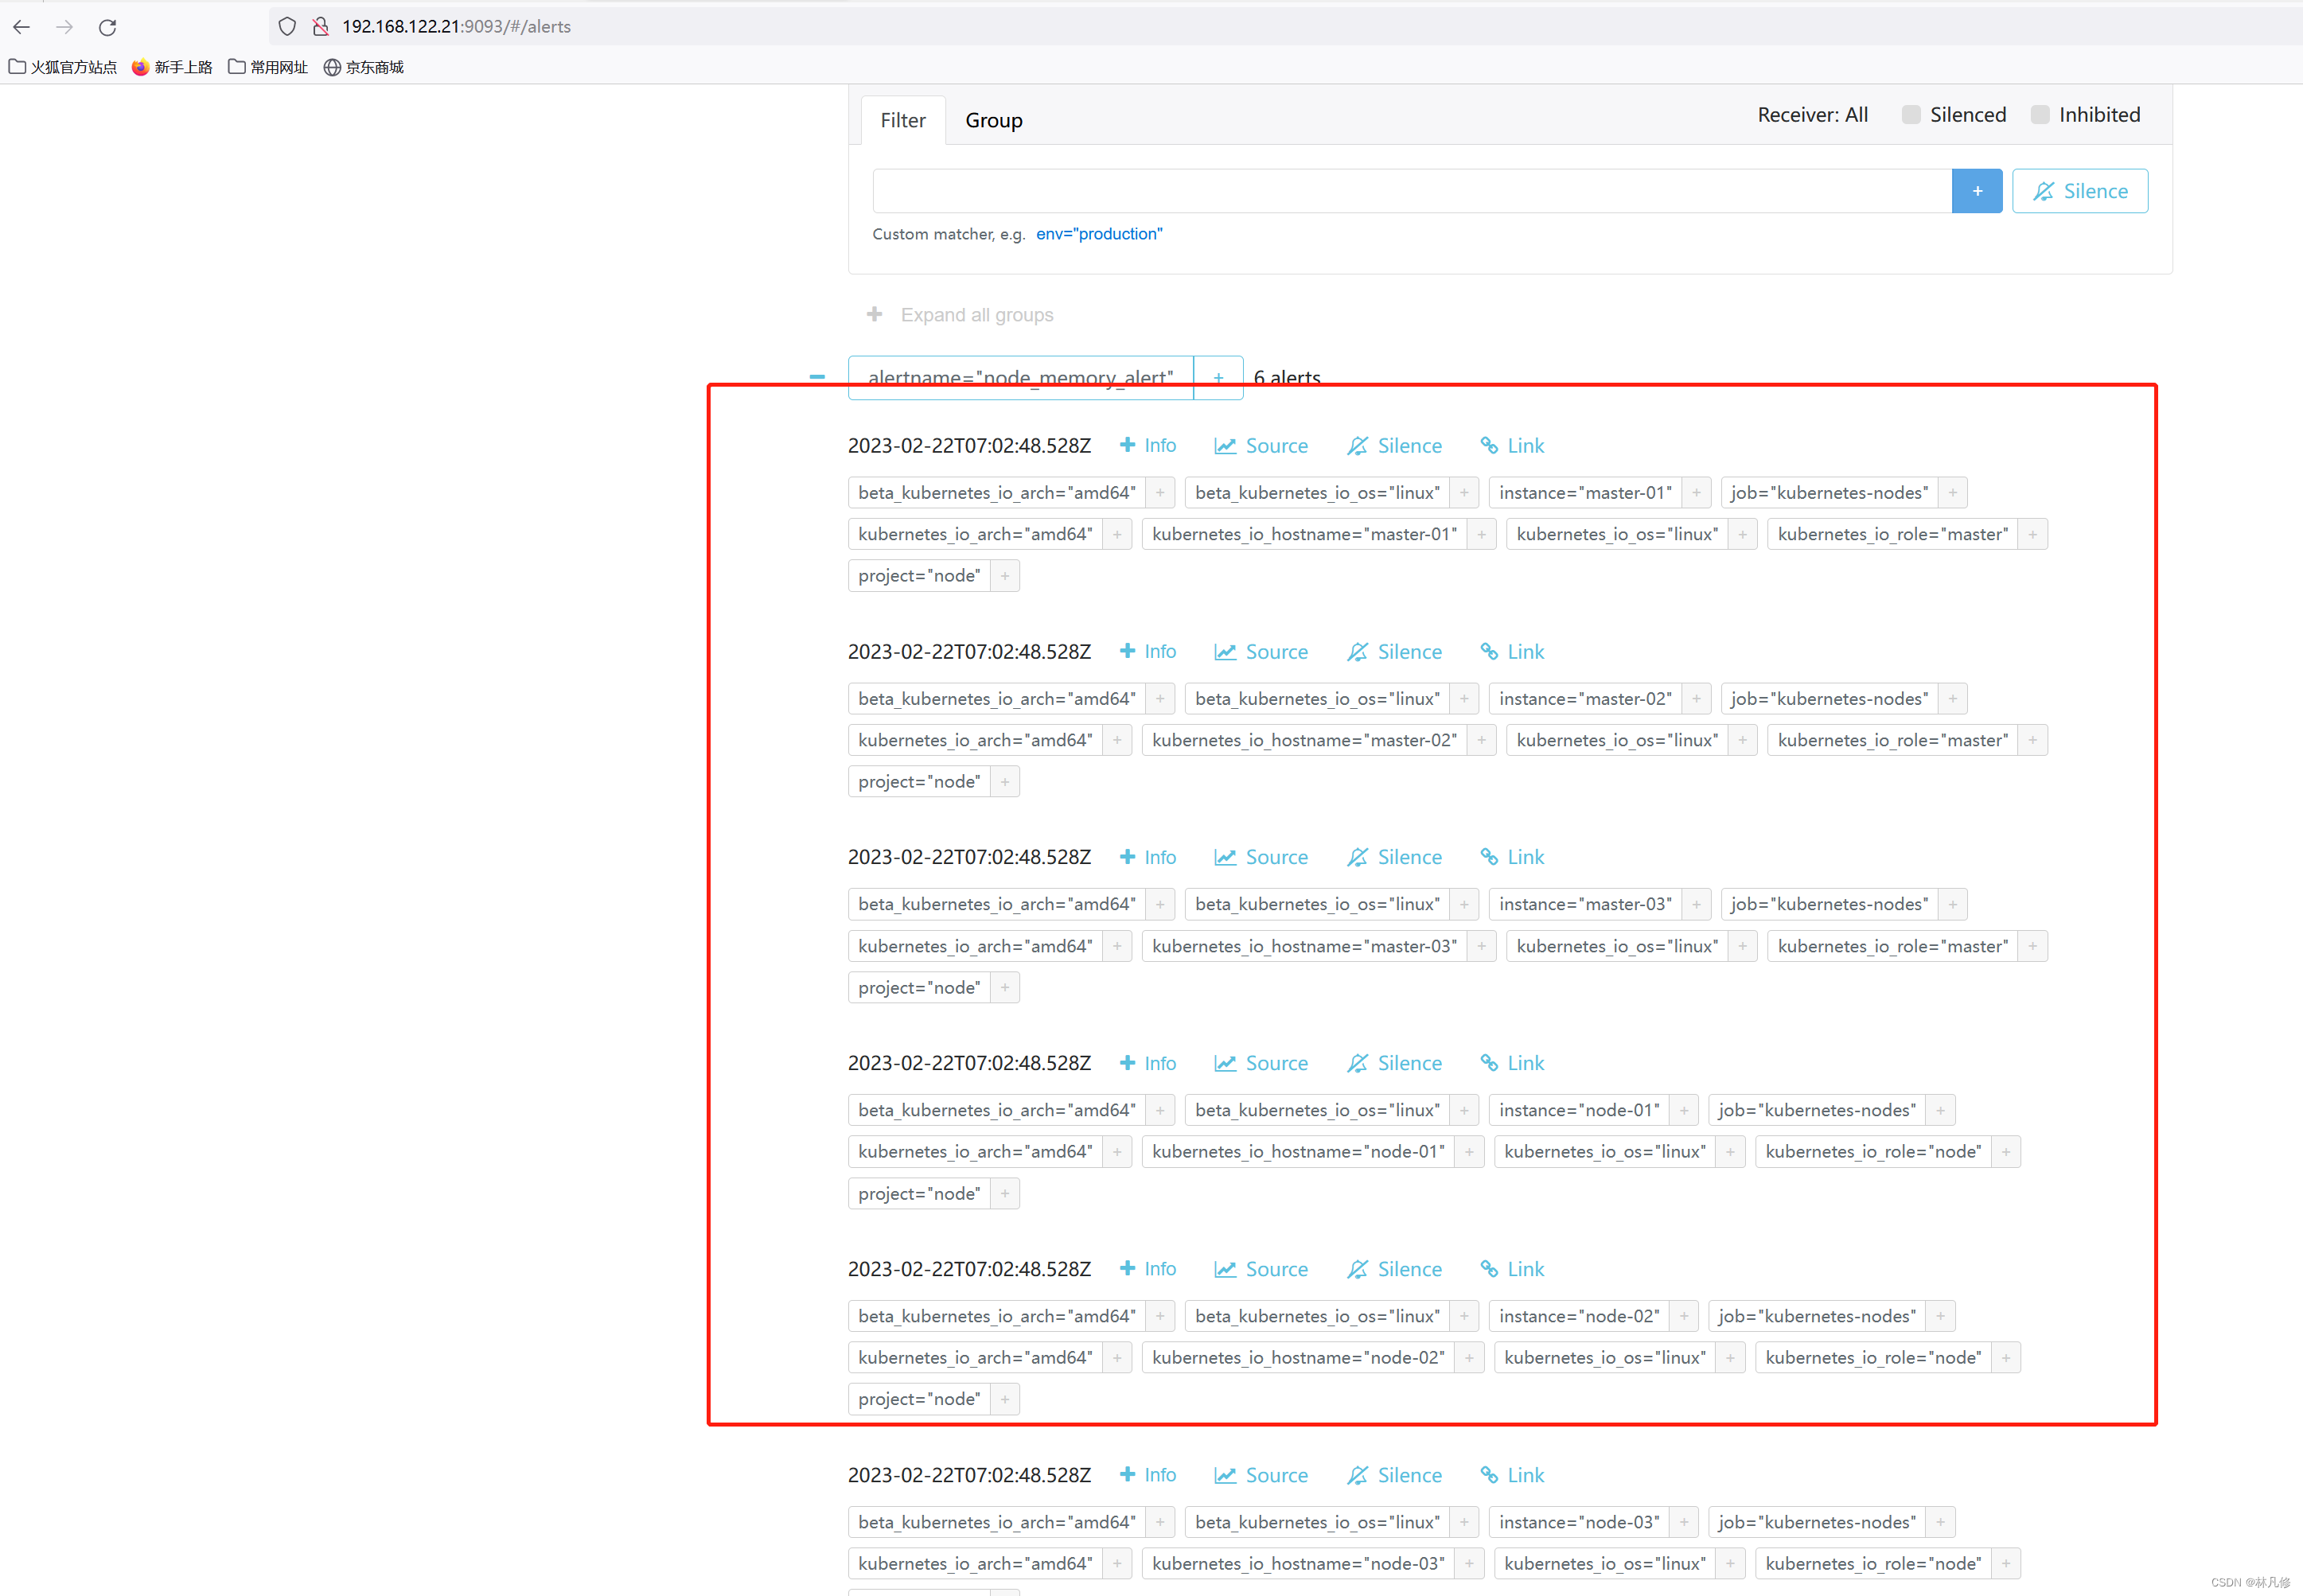Click the kubernetes_io_hostname="master-01" label text

pos(1304,535)
